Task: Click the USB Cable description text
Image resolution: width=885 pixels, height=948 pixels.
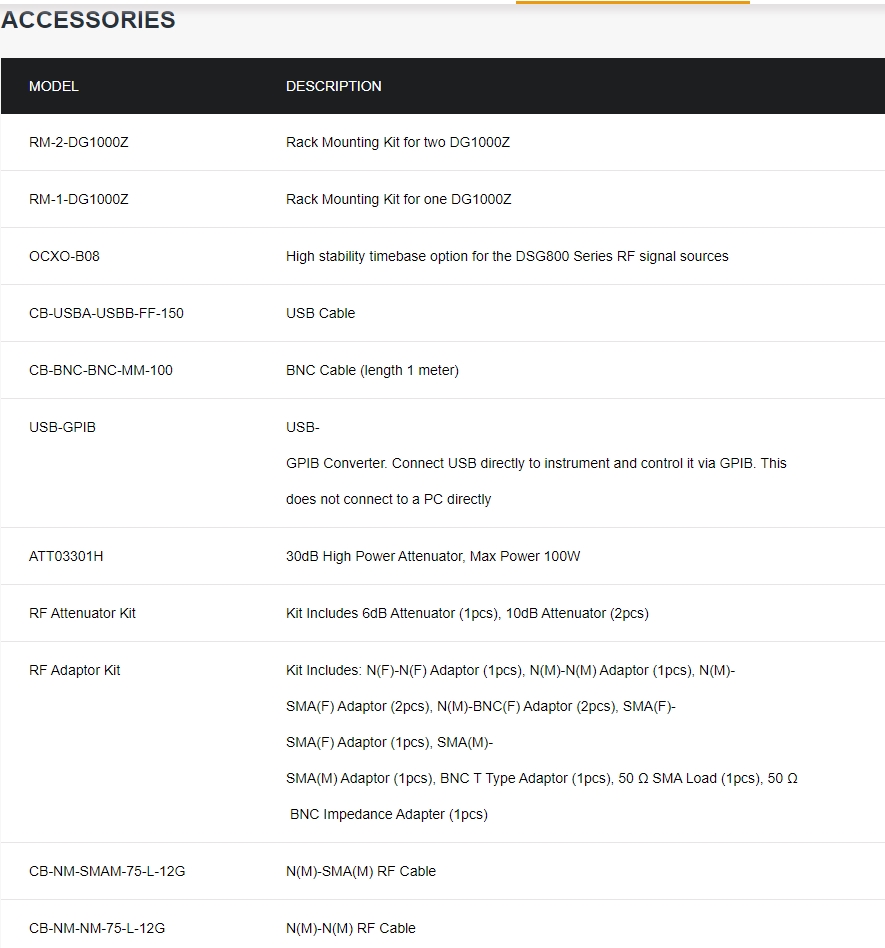Action: pyautogui.click(x=320, y=313)
